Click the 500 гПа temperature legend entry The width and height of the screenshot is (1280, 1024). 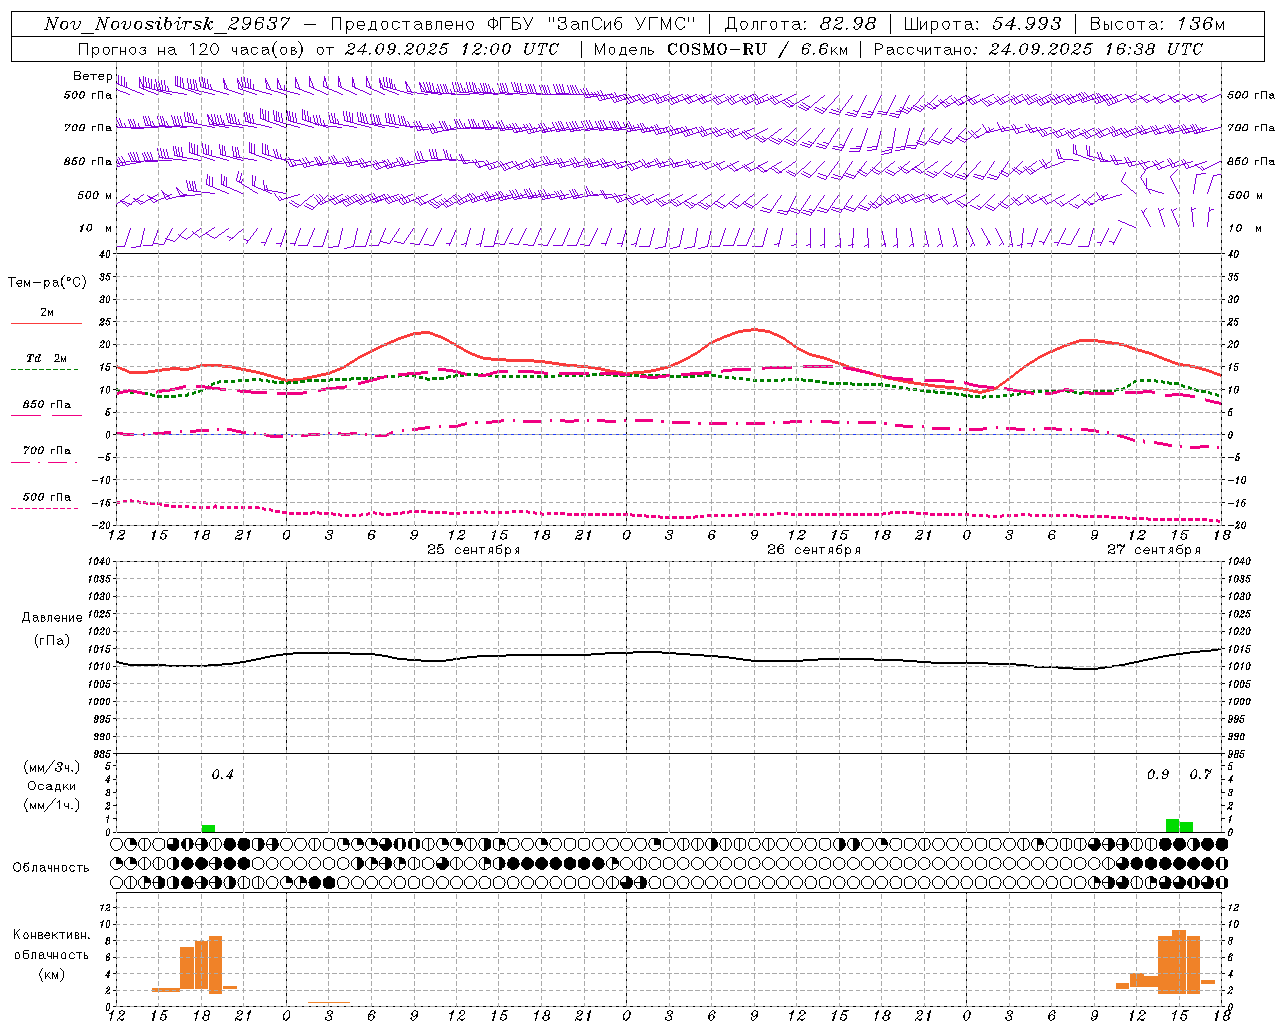[46, 497]
